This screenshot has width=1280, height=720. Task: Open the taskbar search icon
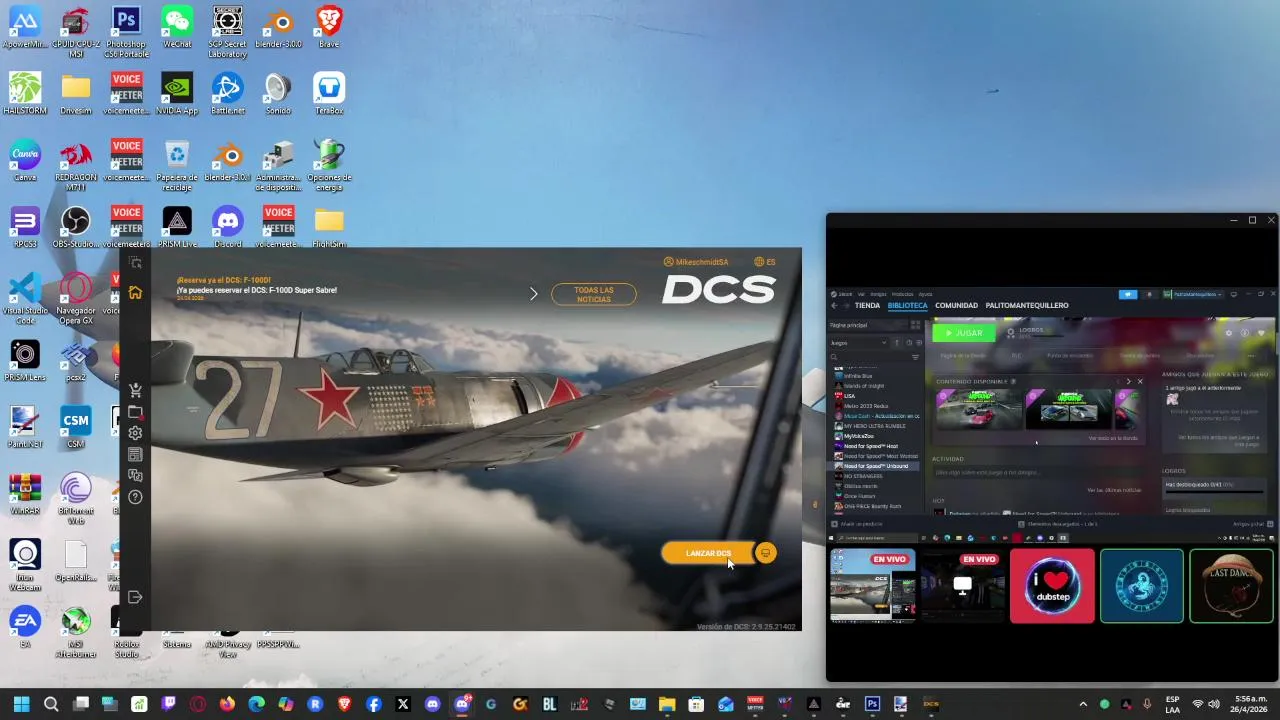51,704
